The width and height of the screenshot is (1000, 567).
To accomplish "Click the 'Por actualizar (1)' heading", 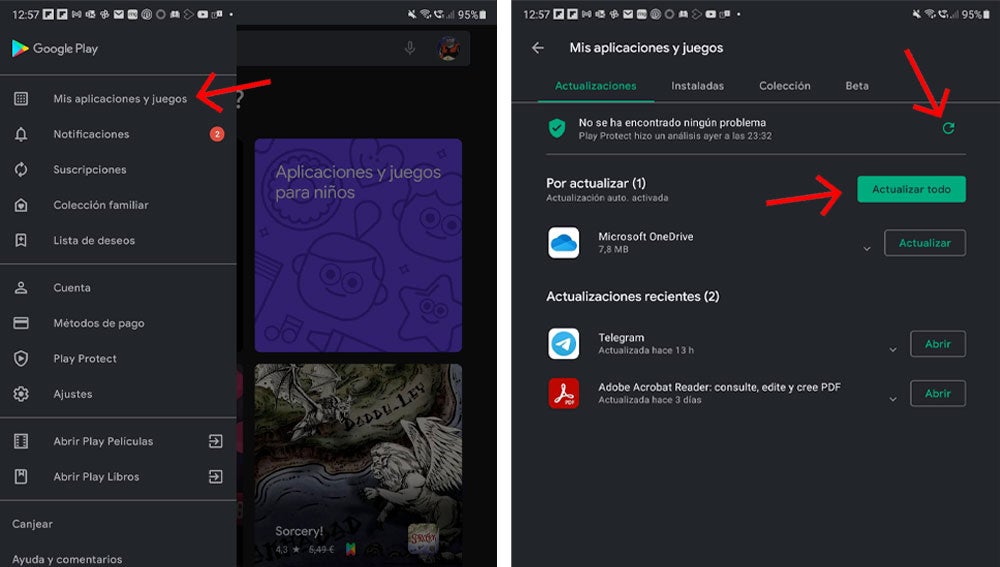I will point(596,183).
